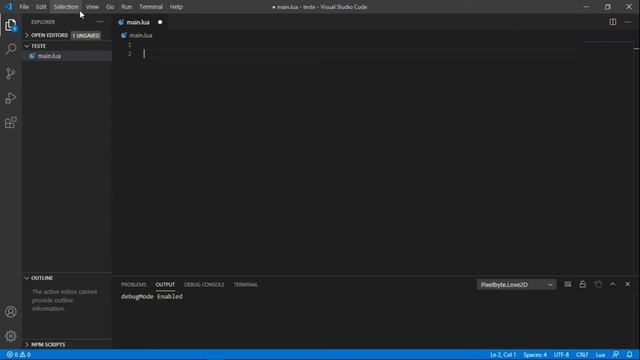Open output log file icon
Viewport: 640px width, 360px height.
click(598, 284)
